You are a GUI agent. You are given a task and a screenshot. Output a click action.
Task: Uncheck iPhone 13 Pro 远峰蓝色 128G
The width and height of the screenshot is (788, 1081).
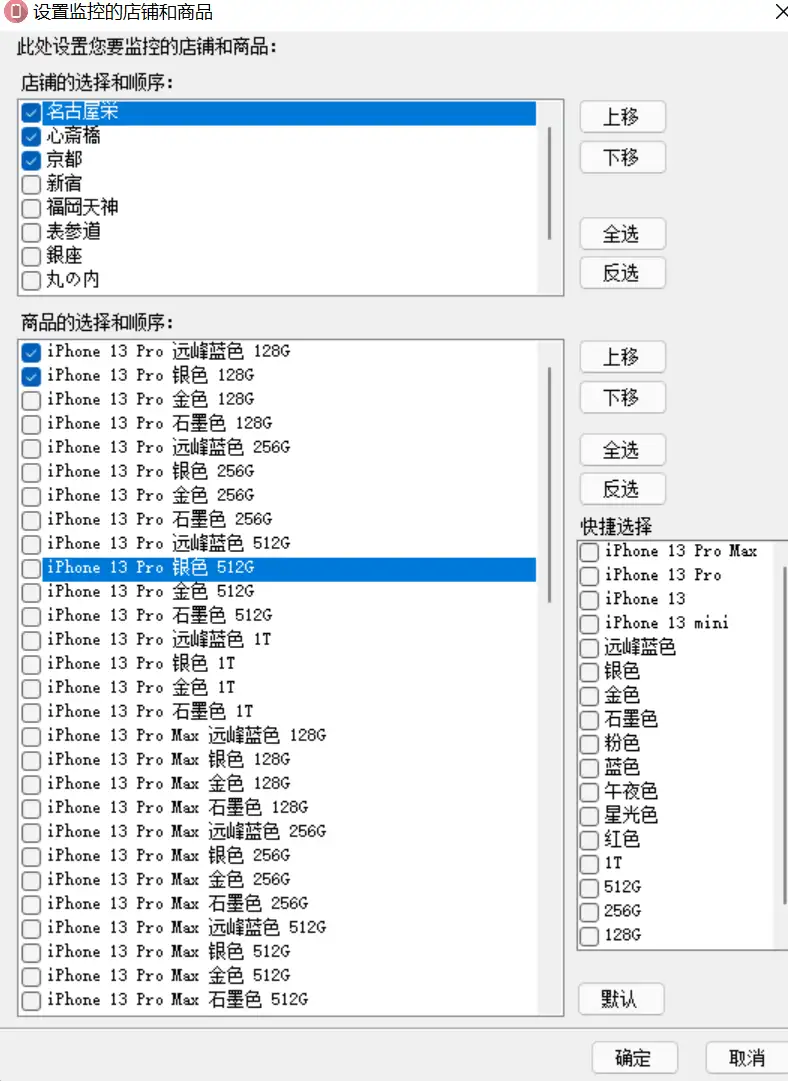pos(31,352)
